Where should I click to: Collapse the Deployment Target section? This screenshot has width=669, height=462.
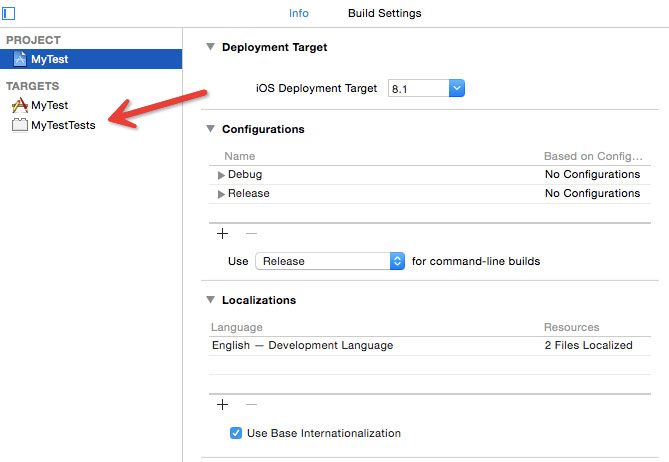[x=210, y=47]
